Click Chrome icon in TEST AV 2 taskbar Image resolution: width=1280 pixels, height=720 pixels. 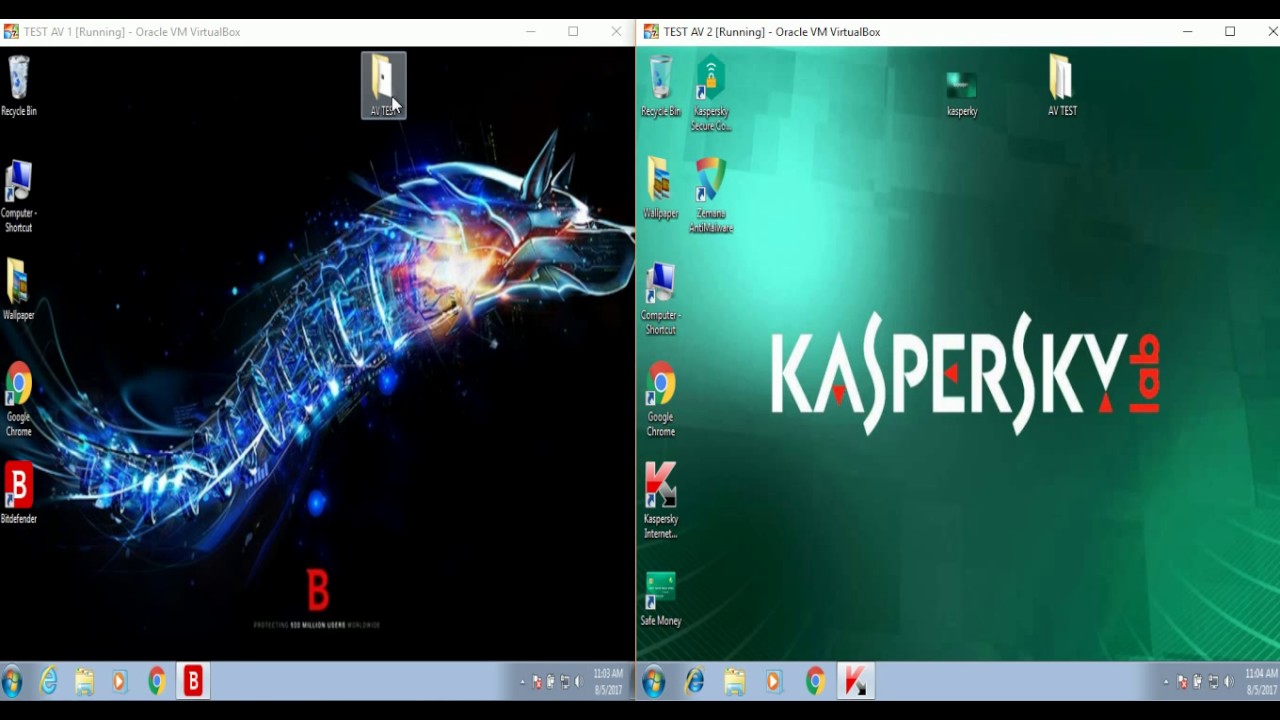click(815, 682)
